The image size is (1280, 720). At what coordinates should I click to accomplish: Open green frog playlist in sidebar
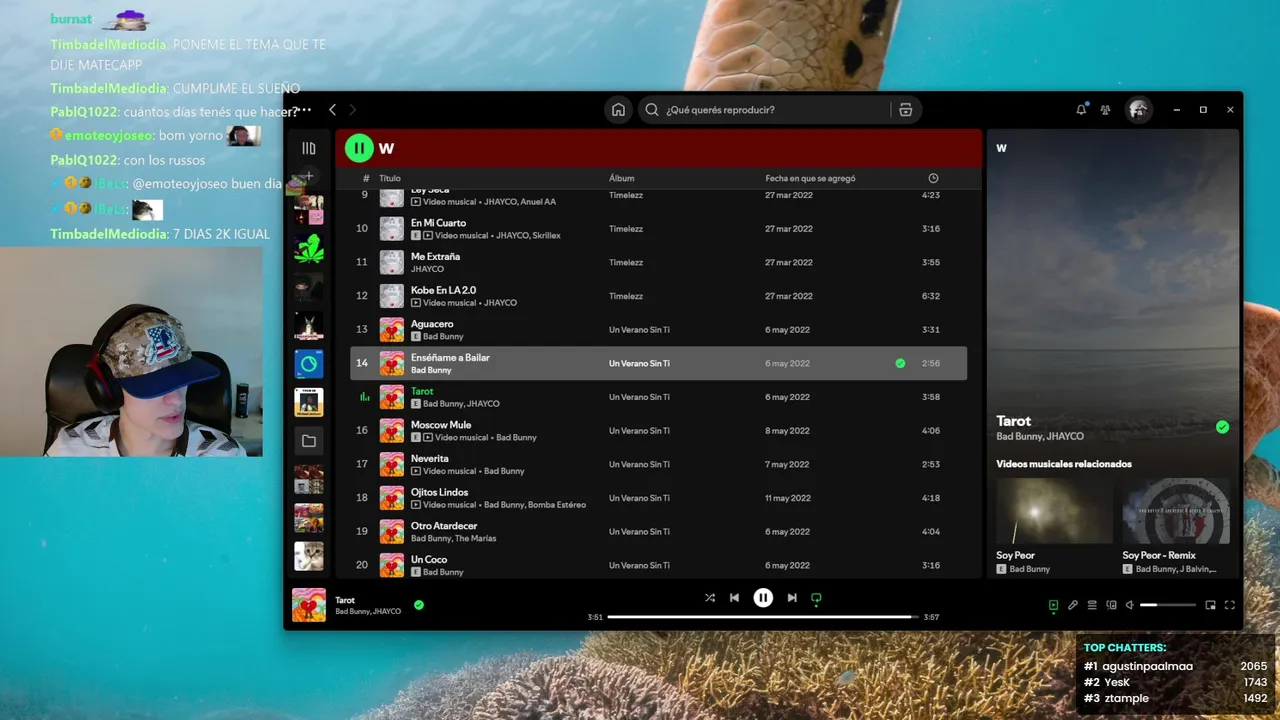click(x=309, y=248)
